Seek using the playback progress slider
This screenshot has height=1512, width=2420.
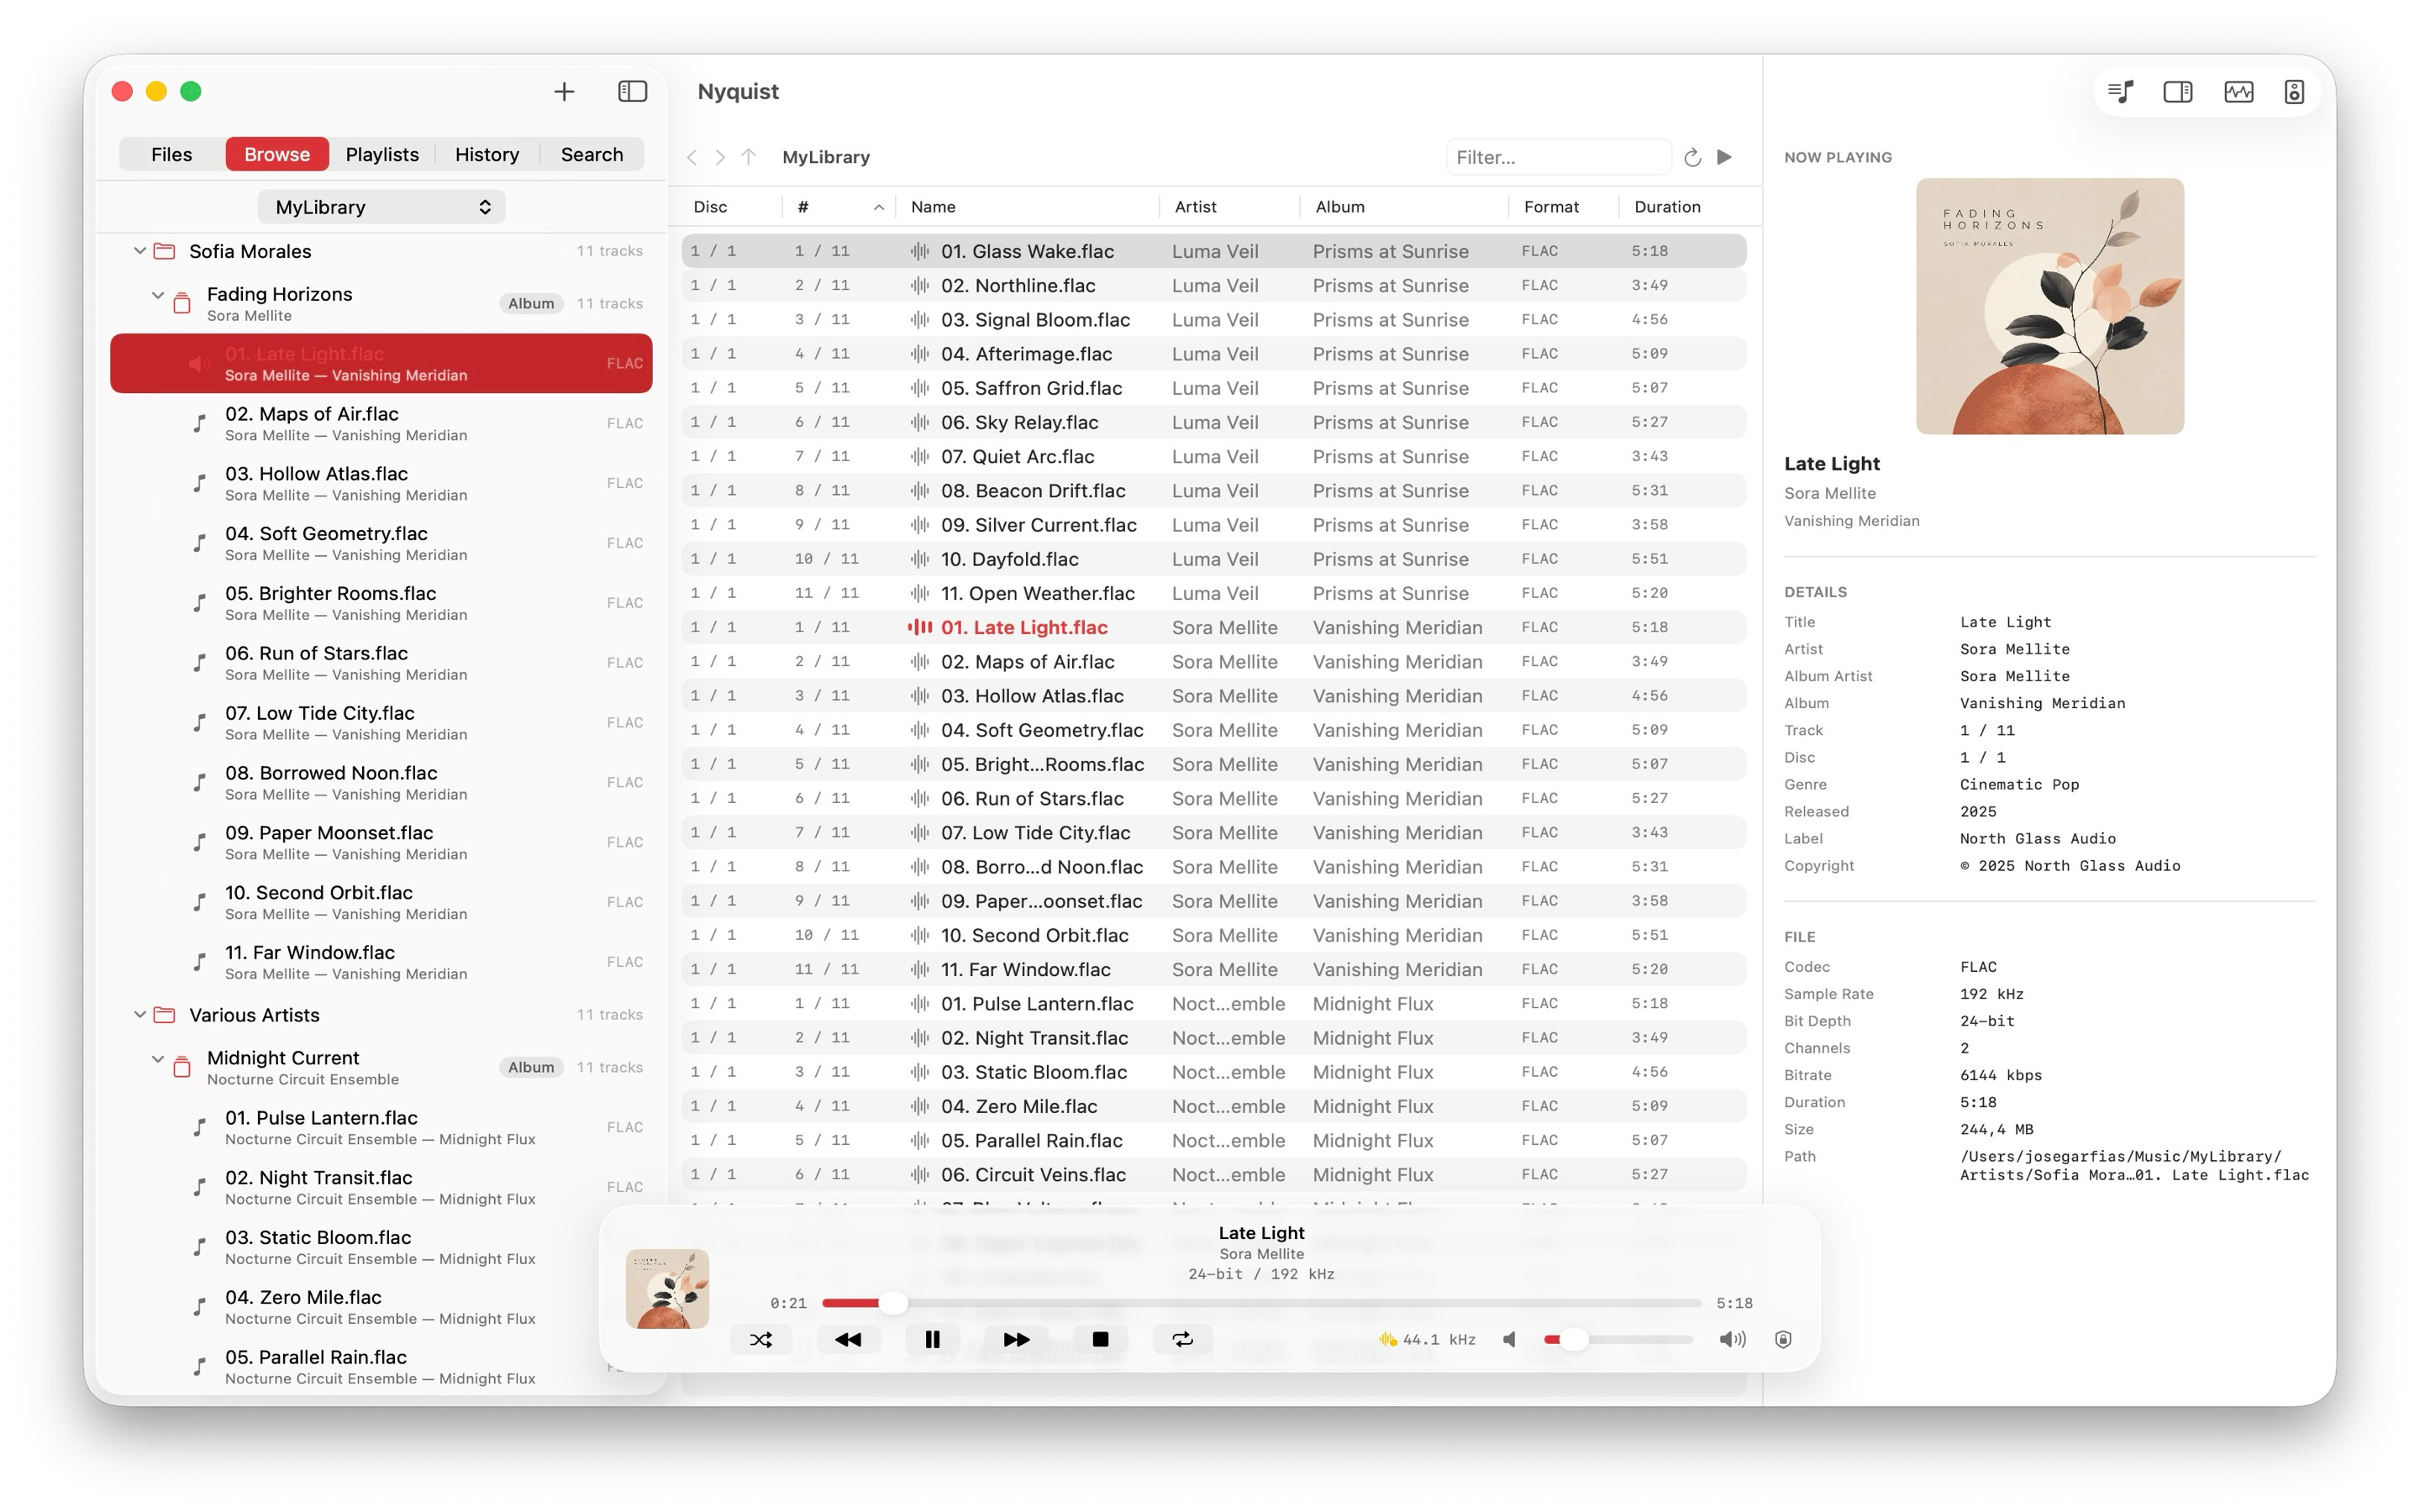(1261, 1303)
